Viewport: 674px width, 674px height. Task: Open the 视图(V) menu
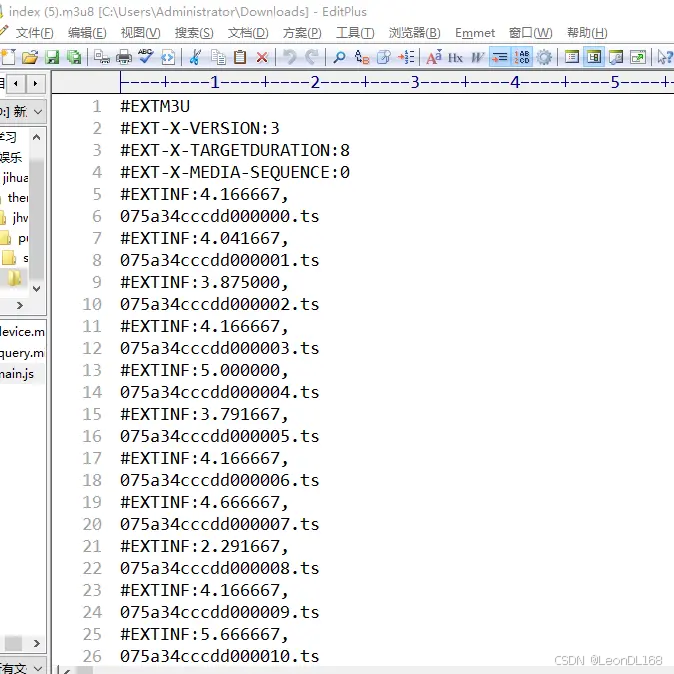tap(141, 33)
